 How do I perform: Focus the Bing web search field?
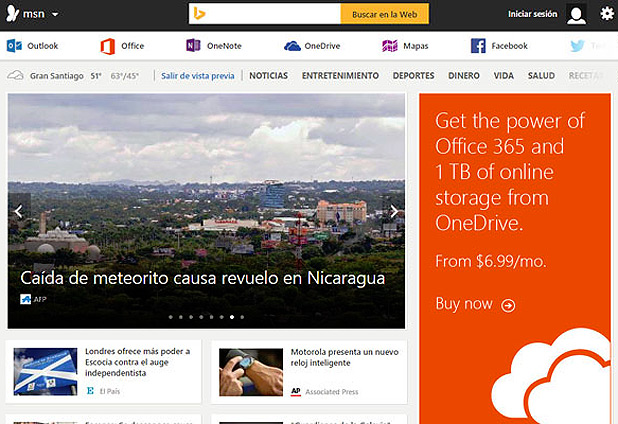[264, 14]
